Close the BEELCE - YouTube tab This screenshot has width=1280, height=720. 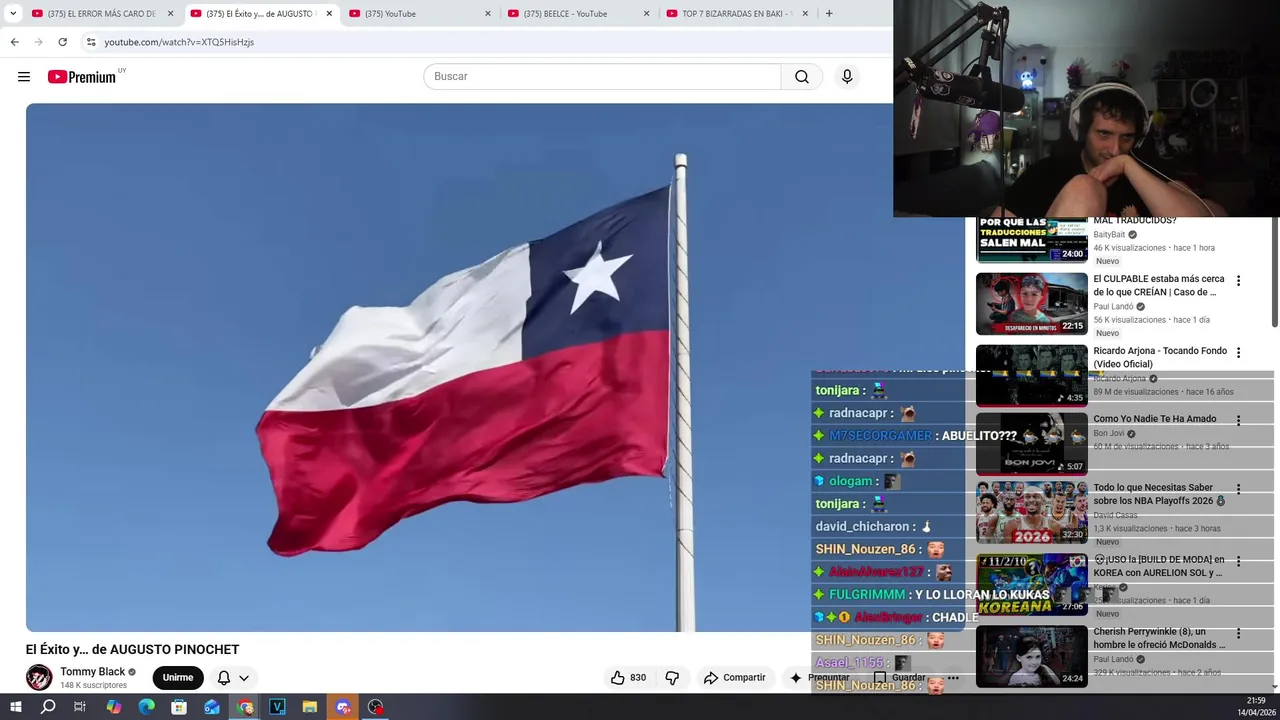646,14
